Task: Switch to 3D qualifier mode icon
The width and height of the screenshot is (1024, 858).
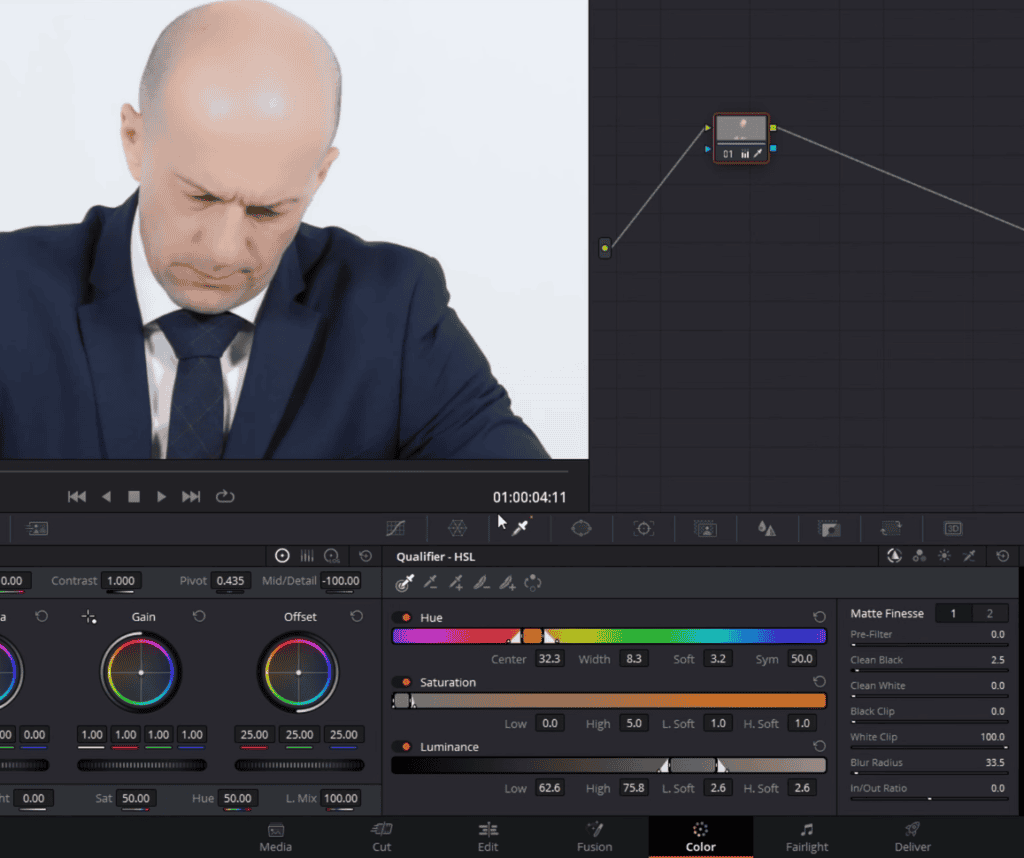Action: (x=969, y=556)
